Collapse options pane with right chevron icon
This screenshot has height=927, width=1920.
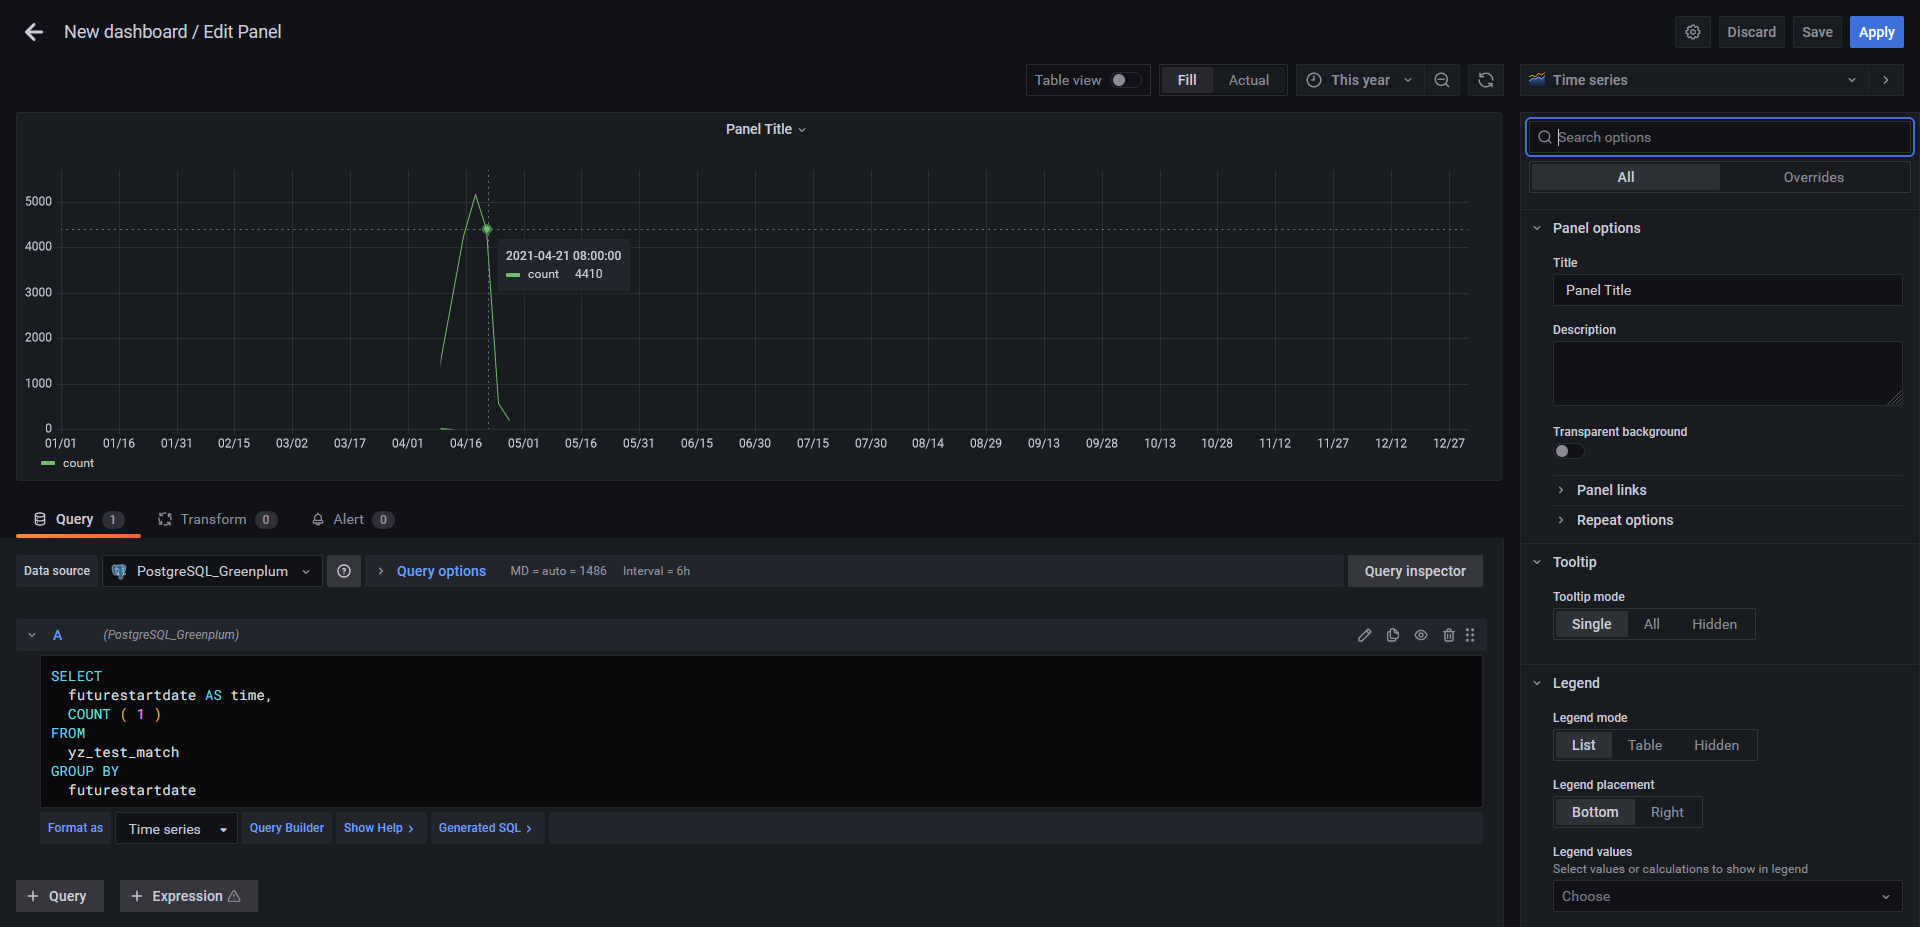click(x=1885, y=80)
